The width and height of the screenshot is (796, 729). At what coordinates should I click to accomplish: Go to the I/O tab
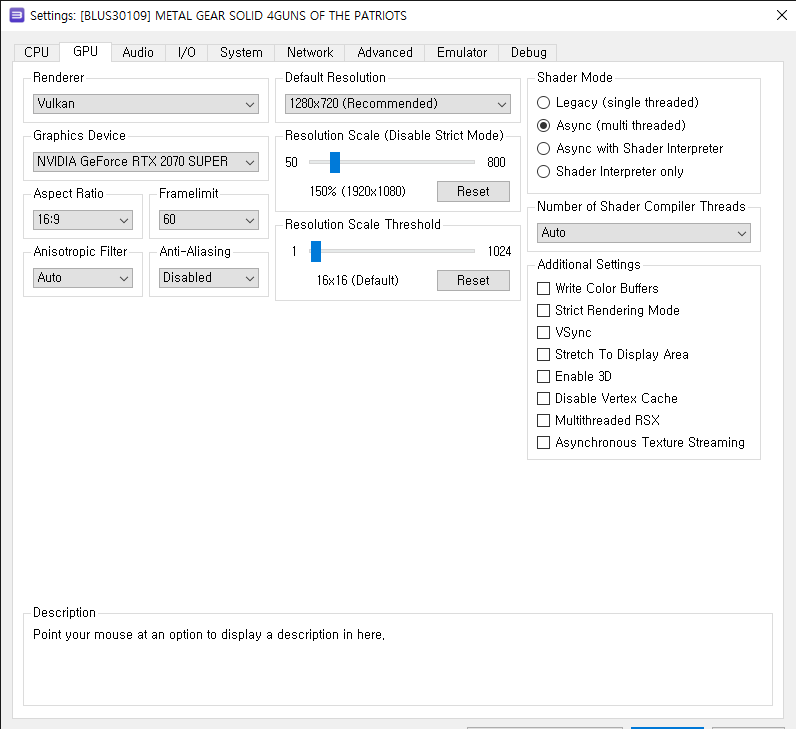coord(186,52)
